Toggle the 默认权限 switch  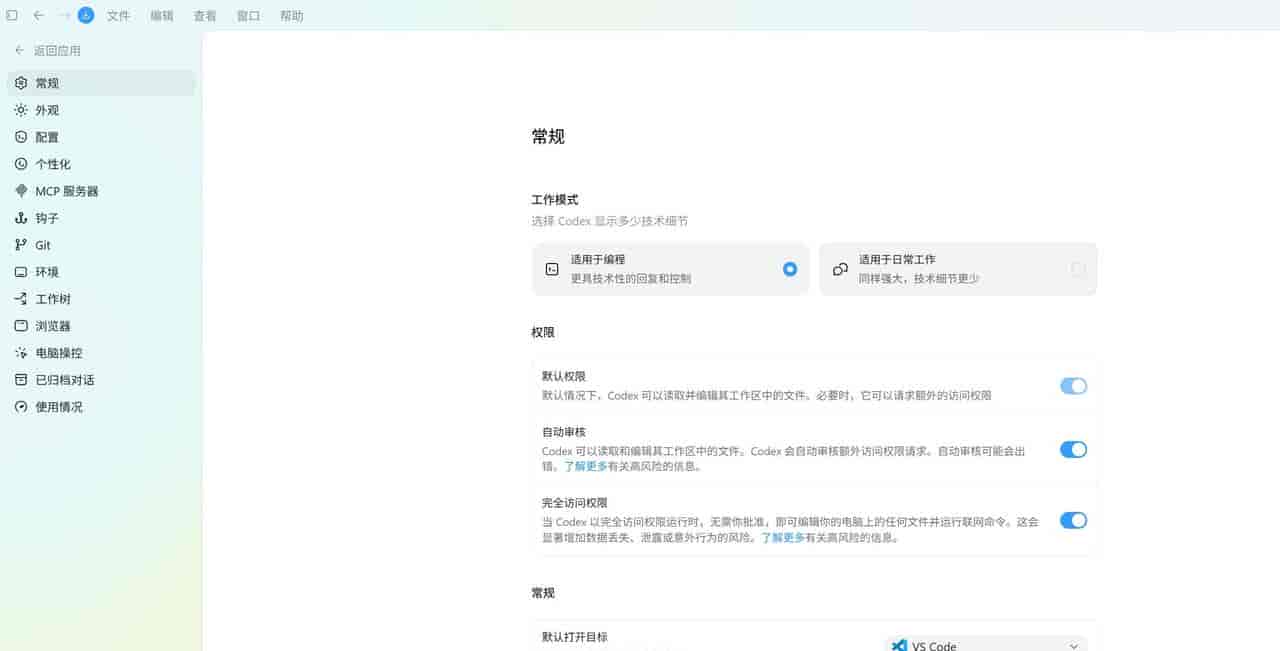coord(1073,386)
